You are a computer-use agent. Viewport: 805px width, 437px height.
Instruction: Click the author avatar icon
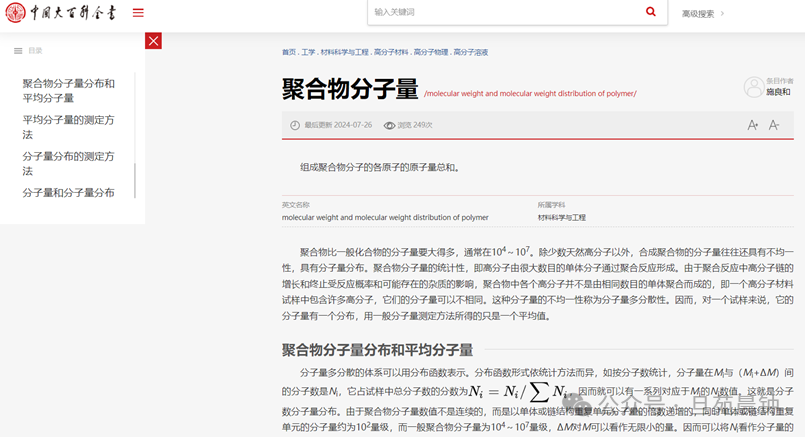pyautogui.click(x=754, y=87)
